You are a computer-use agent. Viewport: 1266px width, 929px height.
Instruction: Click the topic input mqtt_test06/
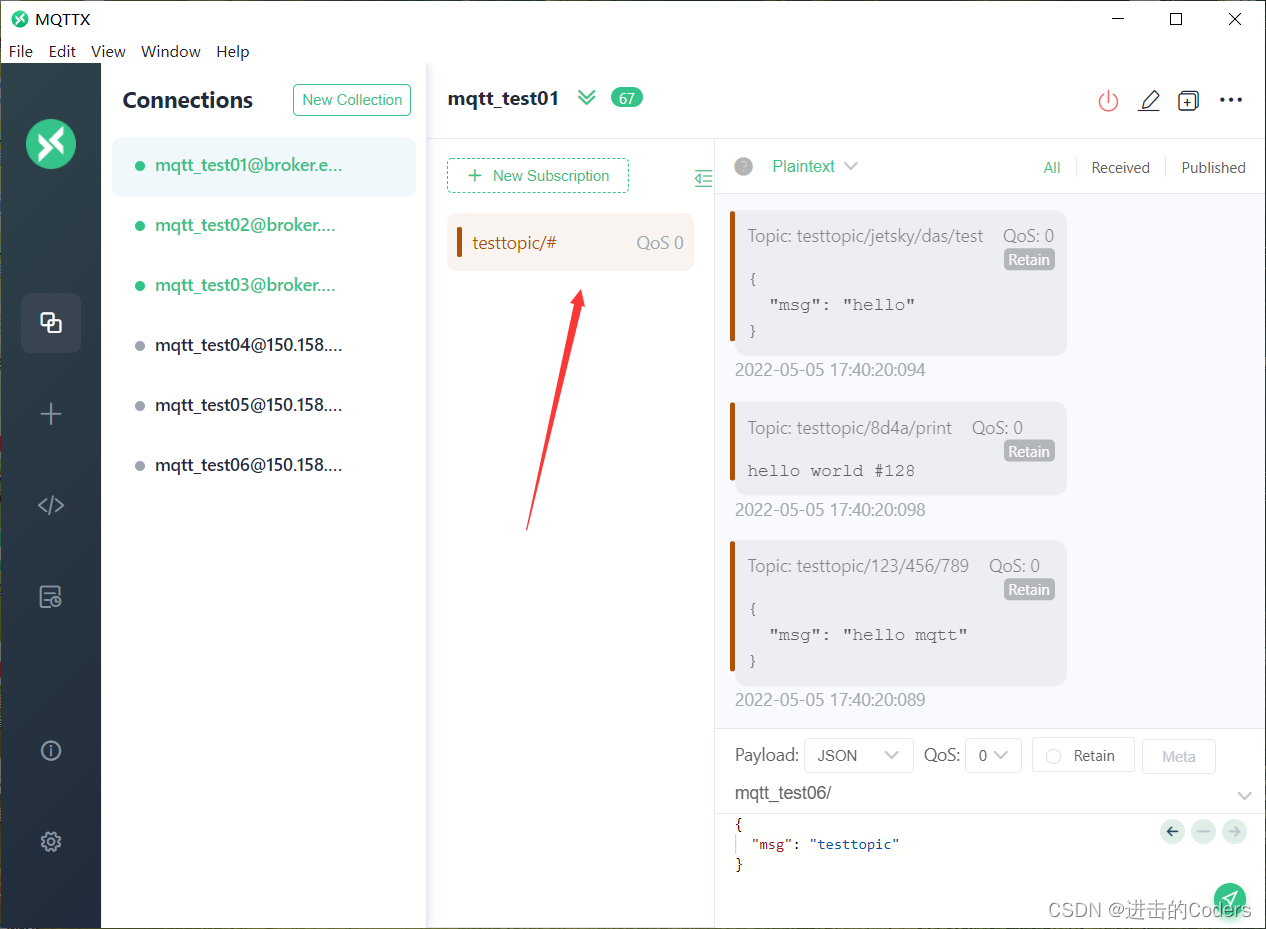click(x=980, y=794)
